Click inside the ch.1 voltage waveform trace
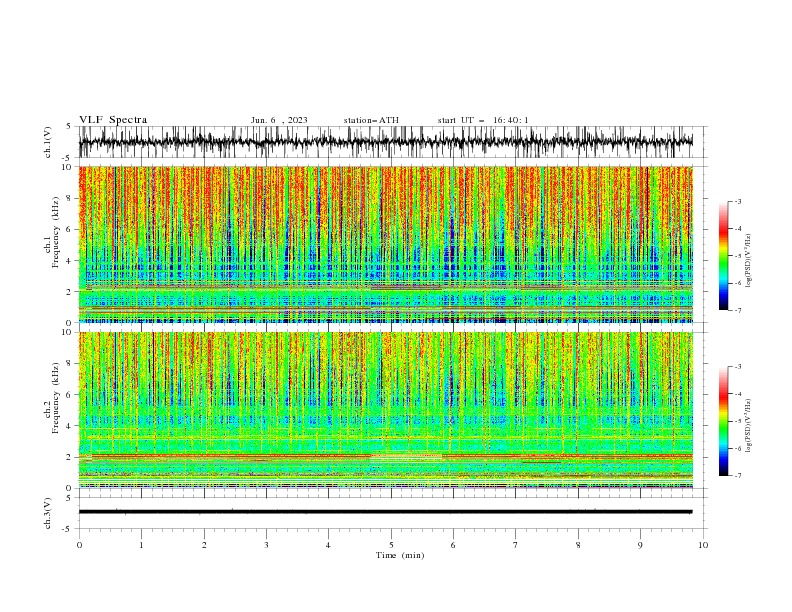This screenshot has height=612, width=792. click(x=385, y=142)
